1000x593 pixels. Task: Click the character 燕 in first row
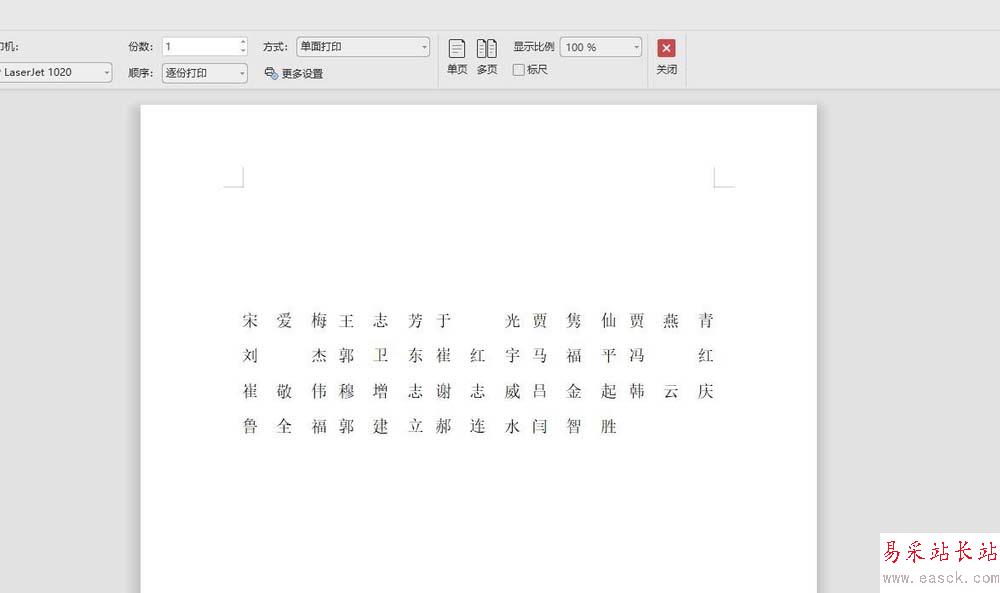[x=671, y=320]
